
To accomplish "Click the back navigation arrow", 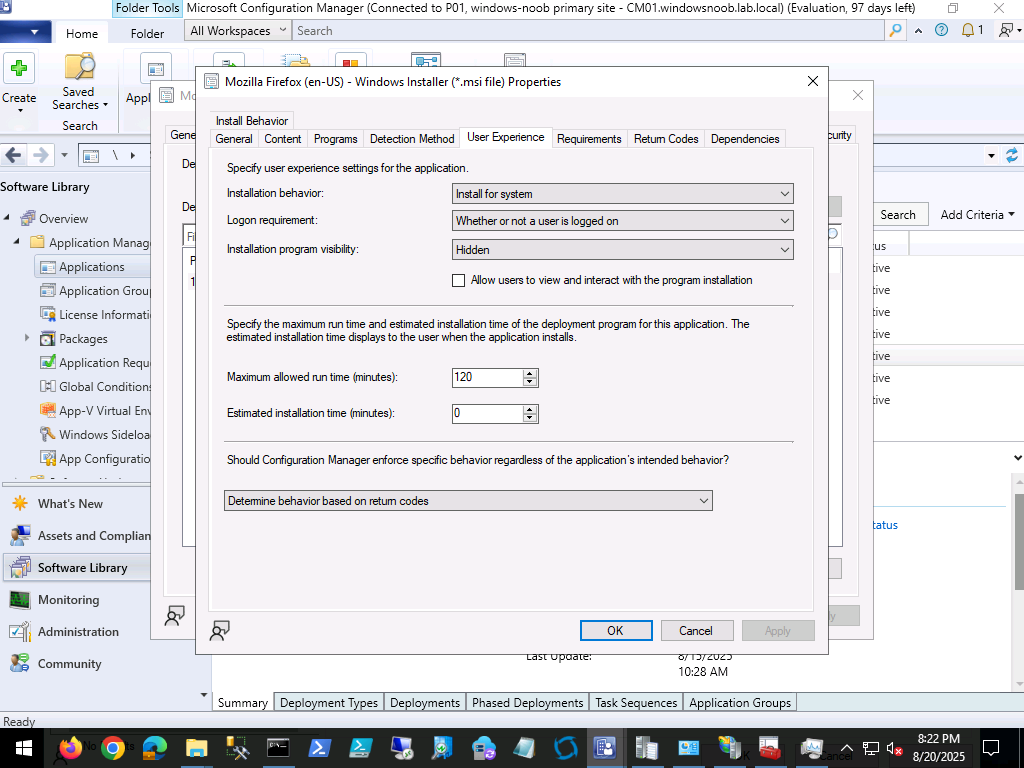I will pyautogui.click(x=14, y=155).
